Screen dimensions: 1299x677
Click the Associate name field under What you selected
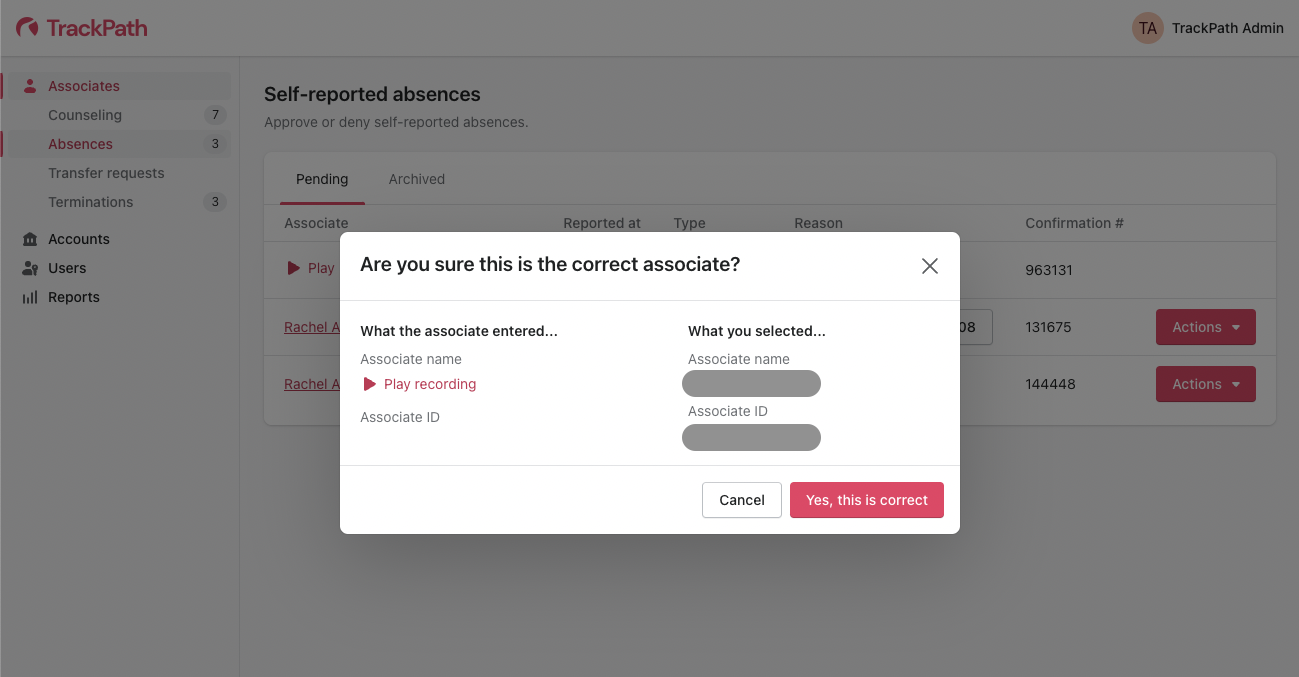(x=751, y=384)
